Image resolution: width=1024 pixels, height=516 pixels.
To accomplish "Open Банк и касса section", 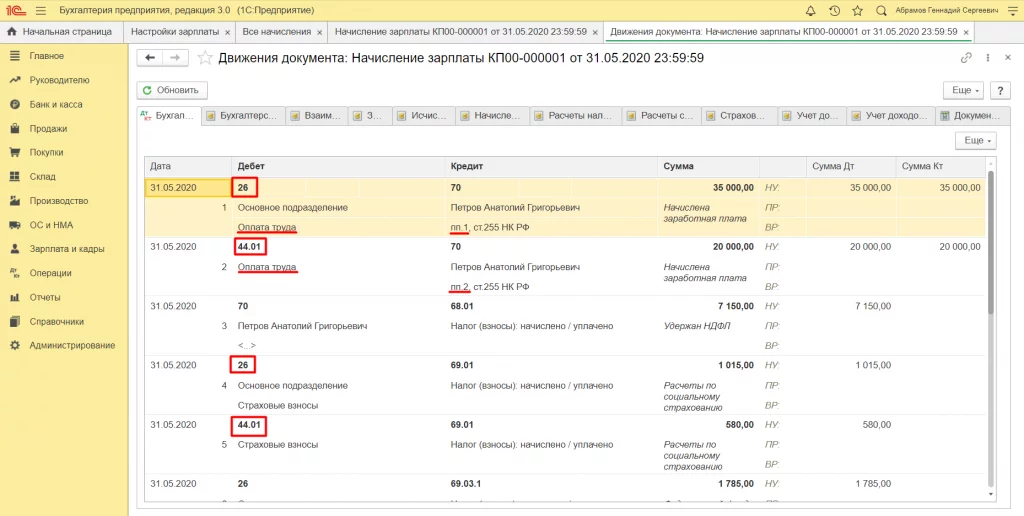I will coord(56,105).
